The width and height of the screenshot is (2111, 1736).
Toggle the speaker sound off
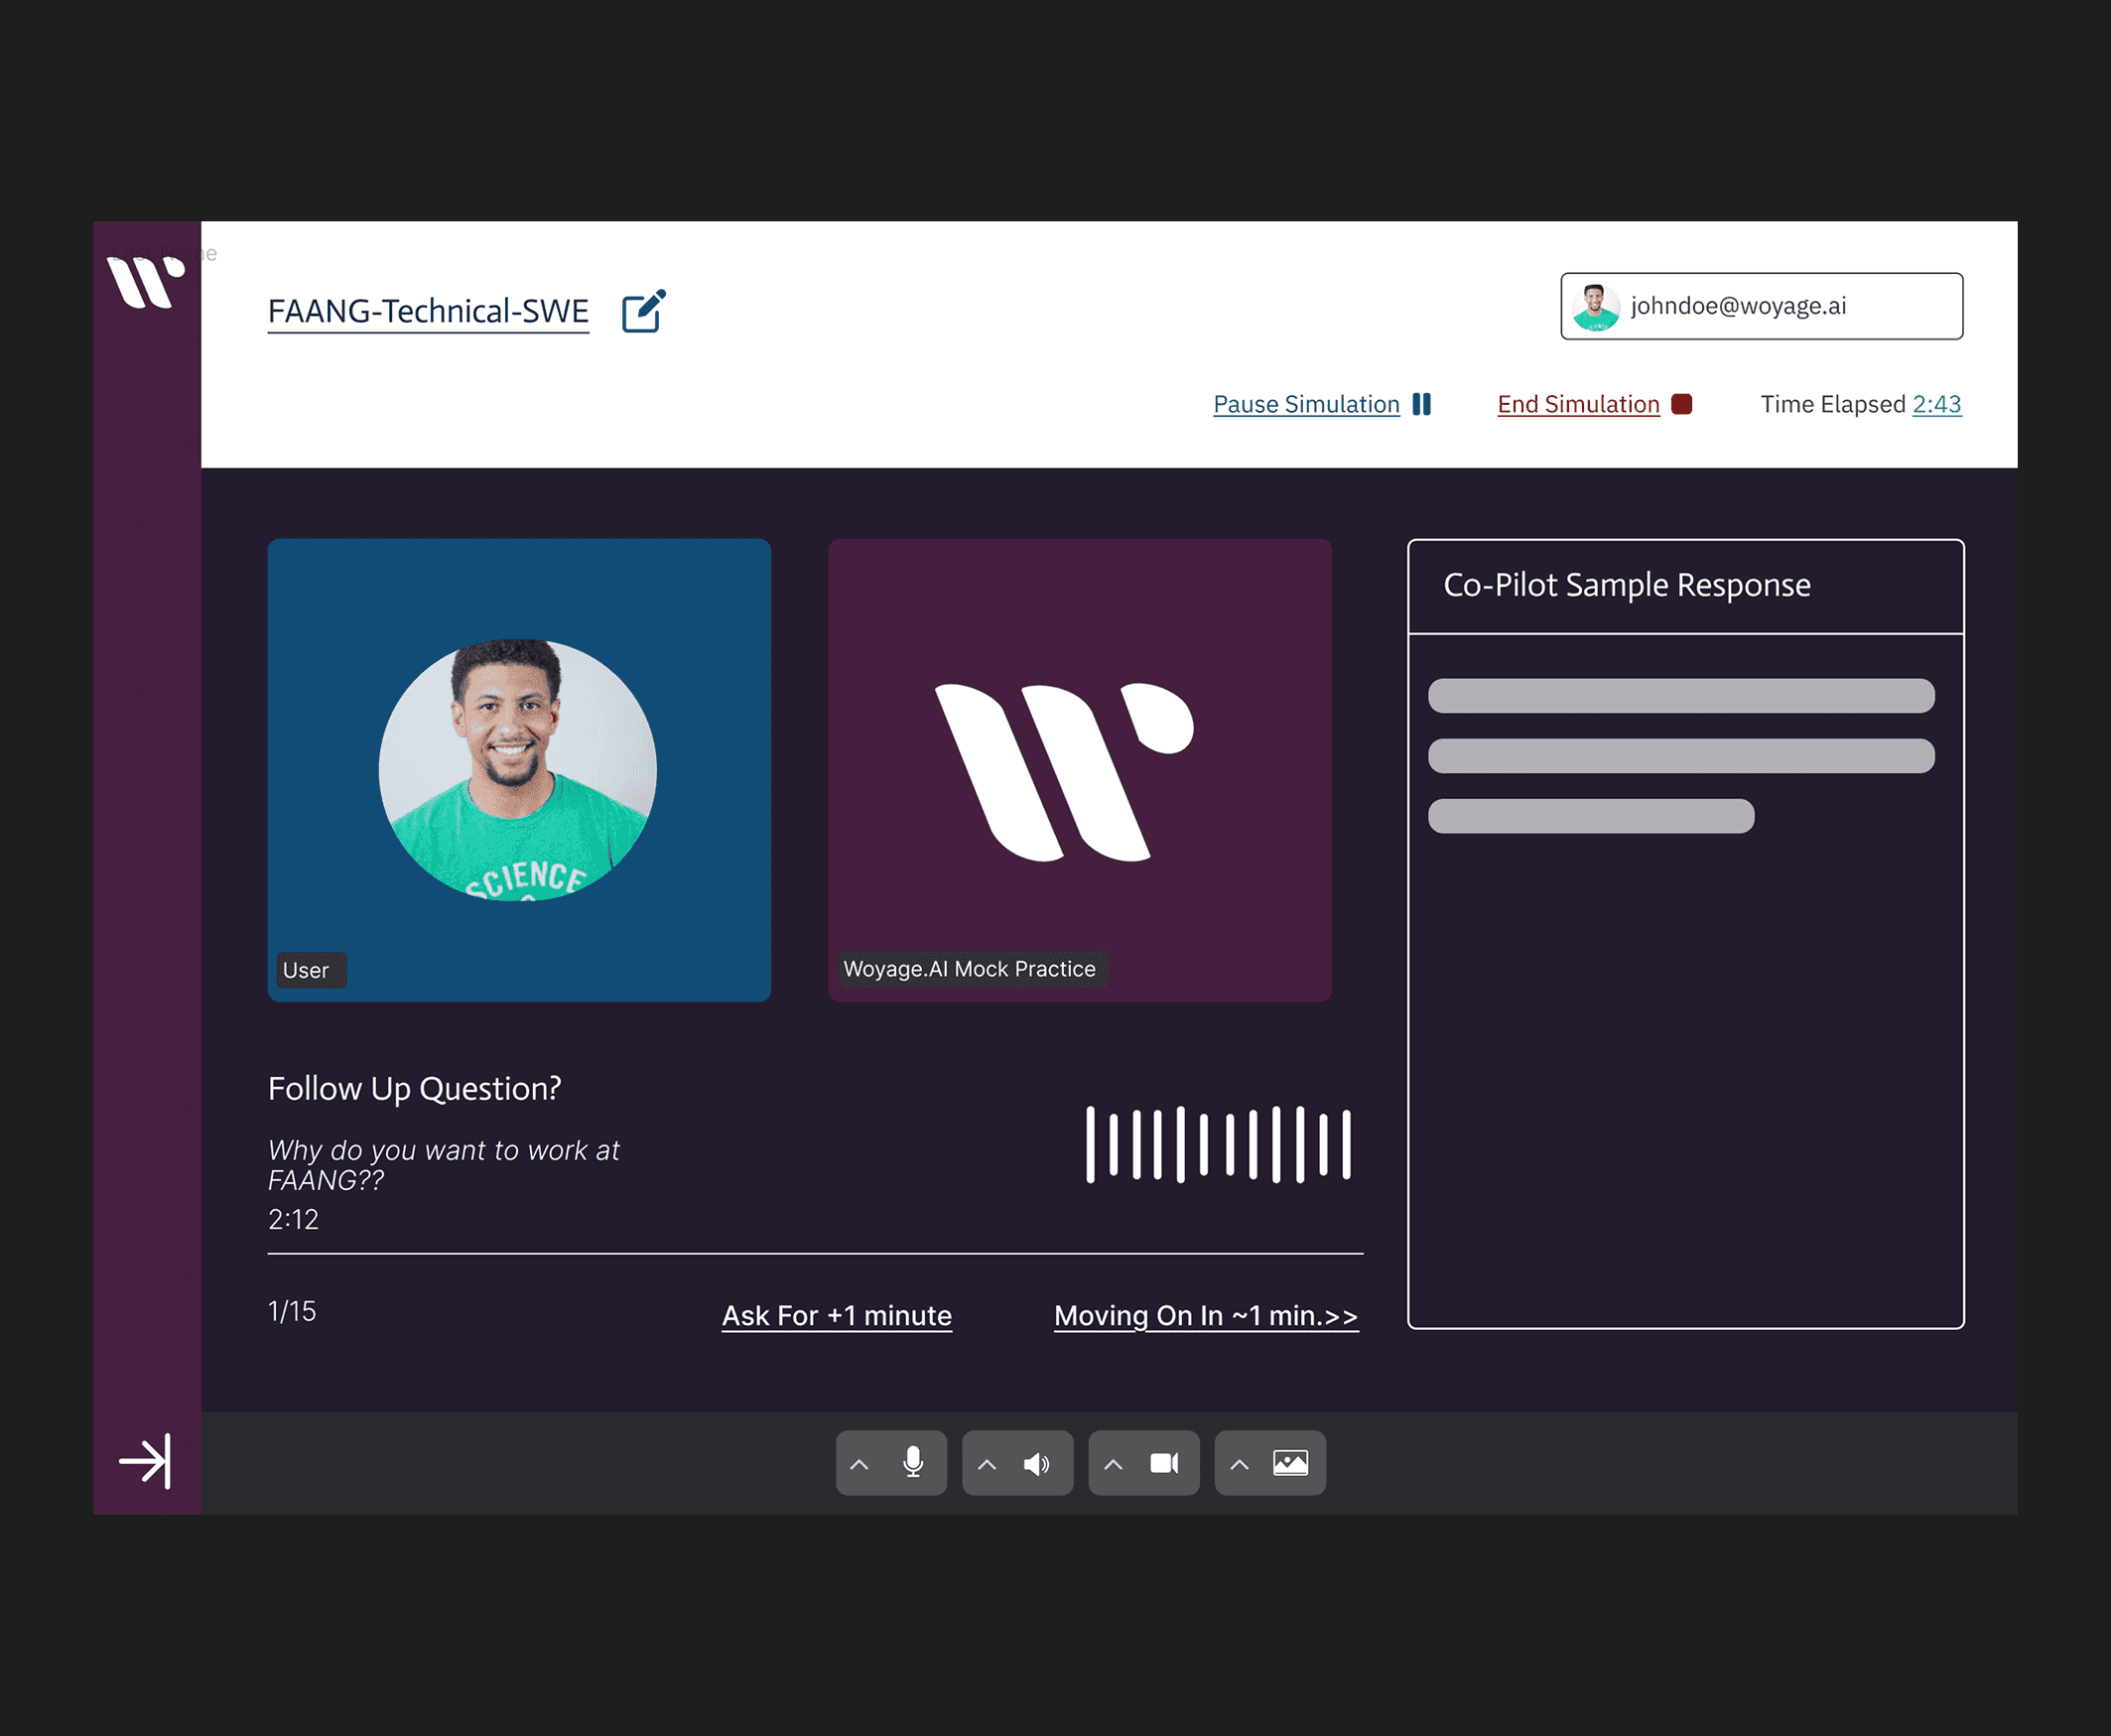[1037, 1464]
